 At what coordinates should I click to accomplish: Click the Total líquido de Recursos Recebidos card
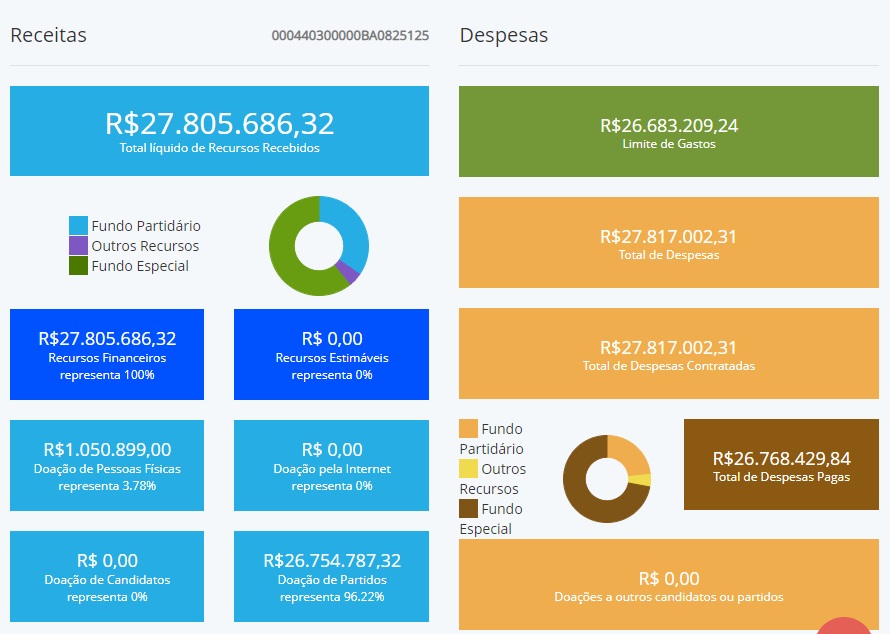point(219,131)
